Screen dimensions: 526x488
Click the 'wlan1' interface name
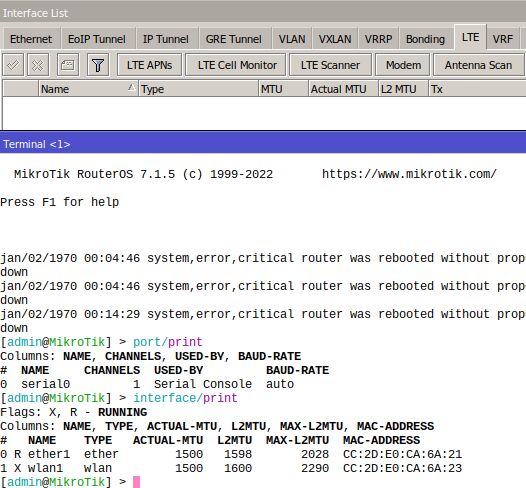click(45, 468)
